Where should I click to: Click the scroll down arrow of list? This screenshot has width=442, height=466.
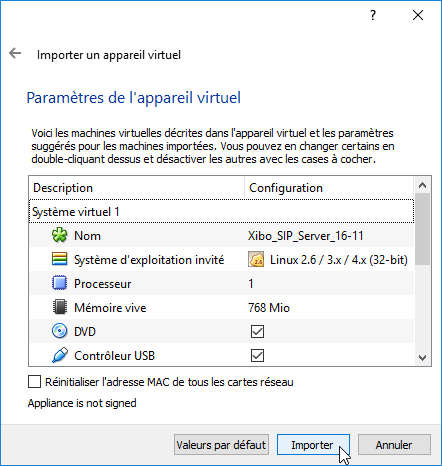pyautogui.click(x=423, y=358)
